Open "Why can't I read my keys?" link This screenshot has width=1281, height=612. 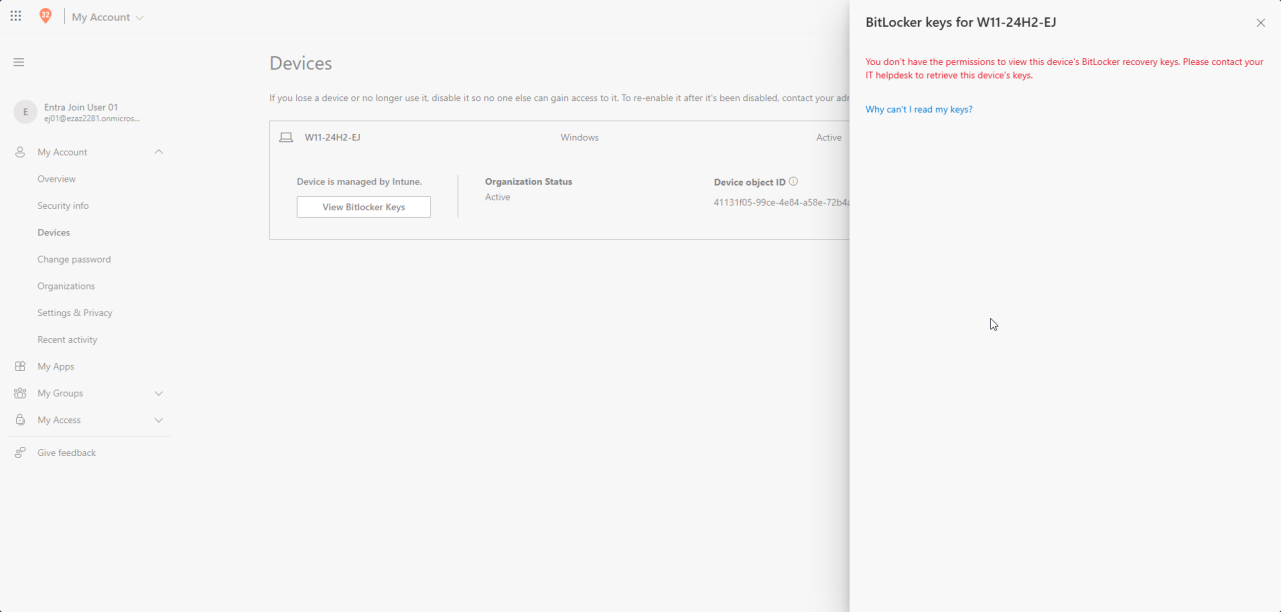919,110
